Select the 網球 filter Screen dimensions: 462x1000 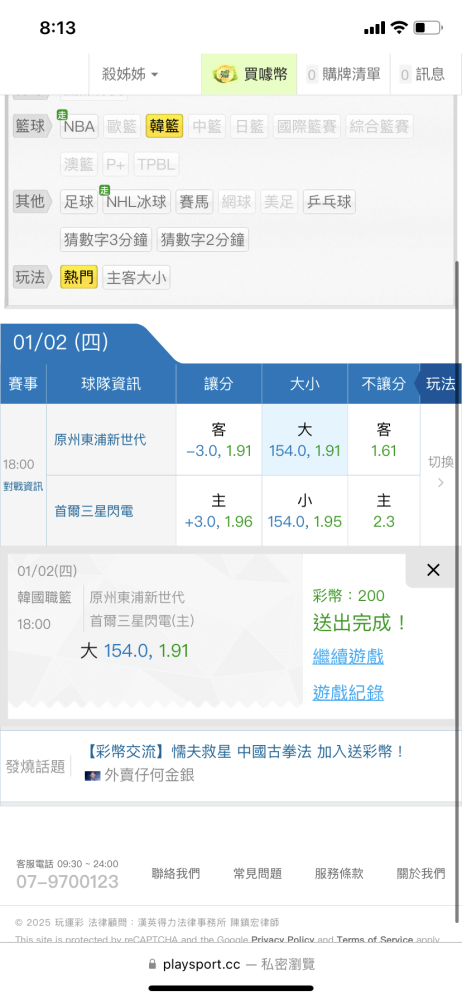pos(237,202)
